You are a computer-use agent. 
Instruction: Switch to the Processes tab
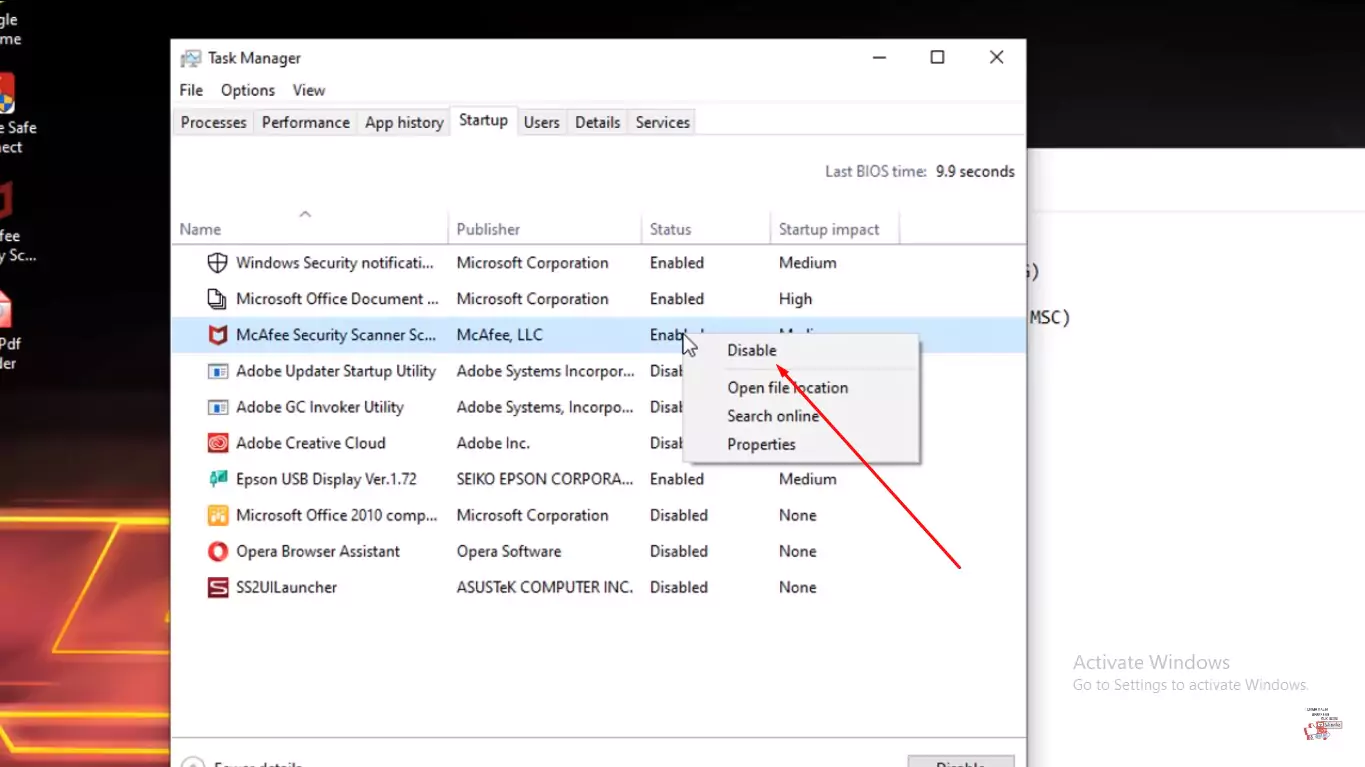click(213, 122)
